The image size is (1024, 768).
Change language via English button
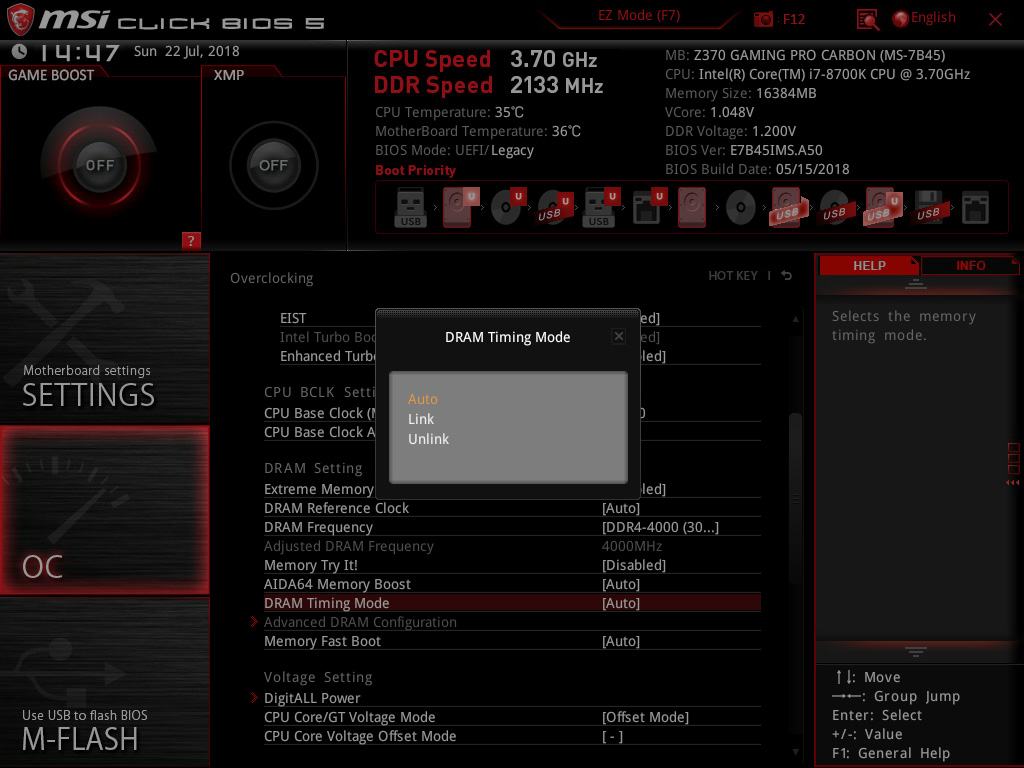click(x=933, y=18)
